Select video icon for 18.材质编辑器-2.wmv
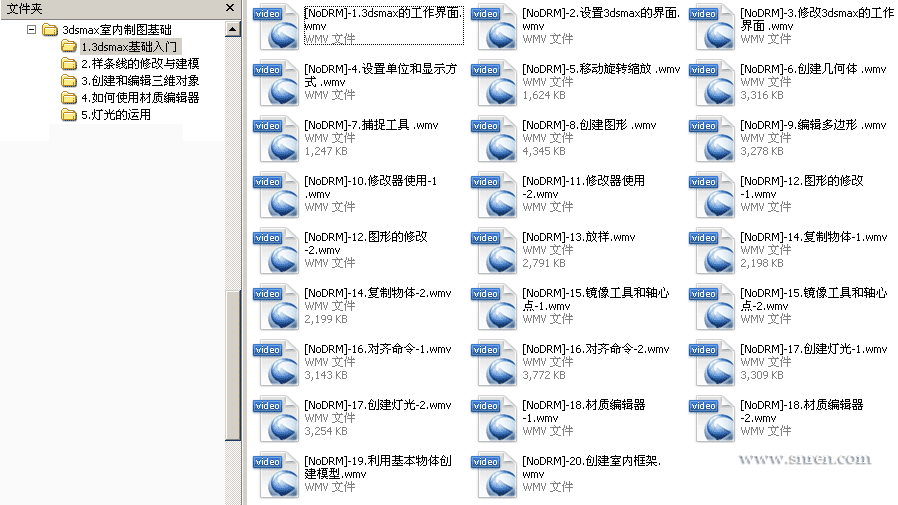The width and height of the screenshot is (898, 505). coord(712,420)
